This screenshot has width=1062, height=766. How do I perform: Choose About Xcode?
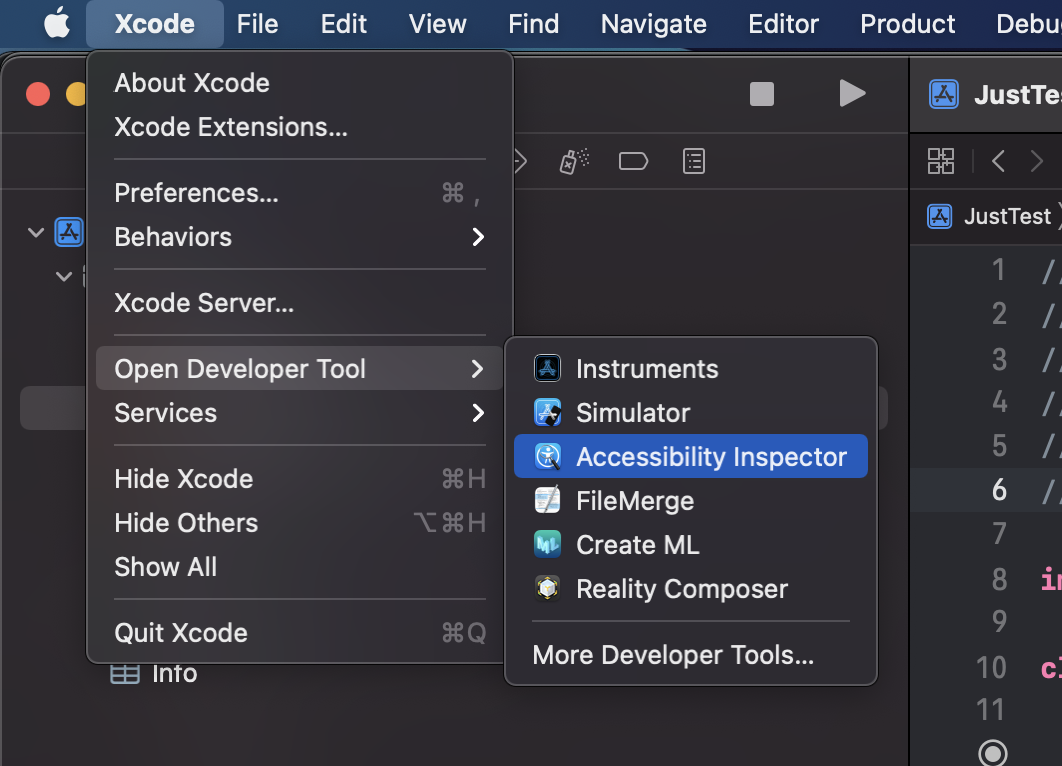pos(299,83)
